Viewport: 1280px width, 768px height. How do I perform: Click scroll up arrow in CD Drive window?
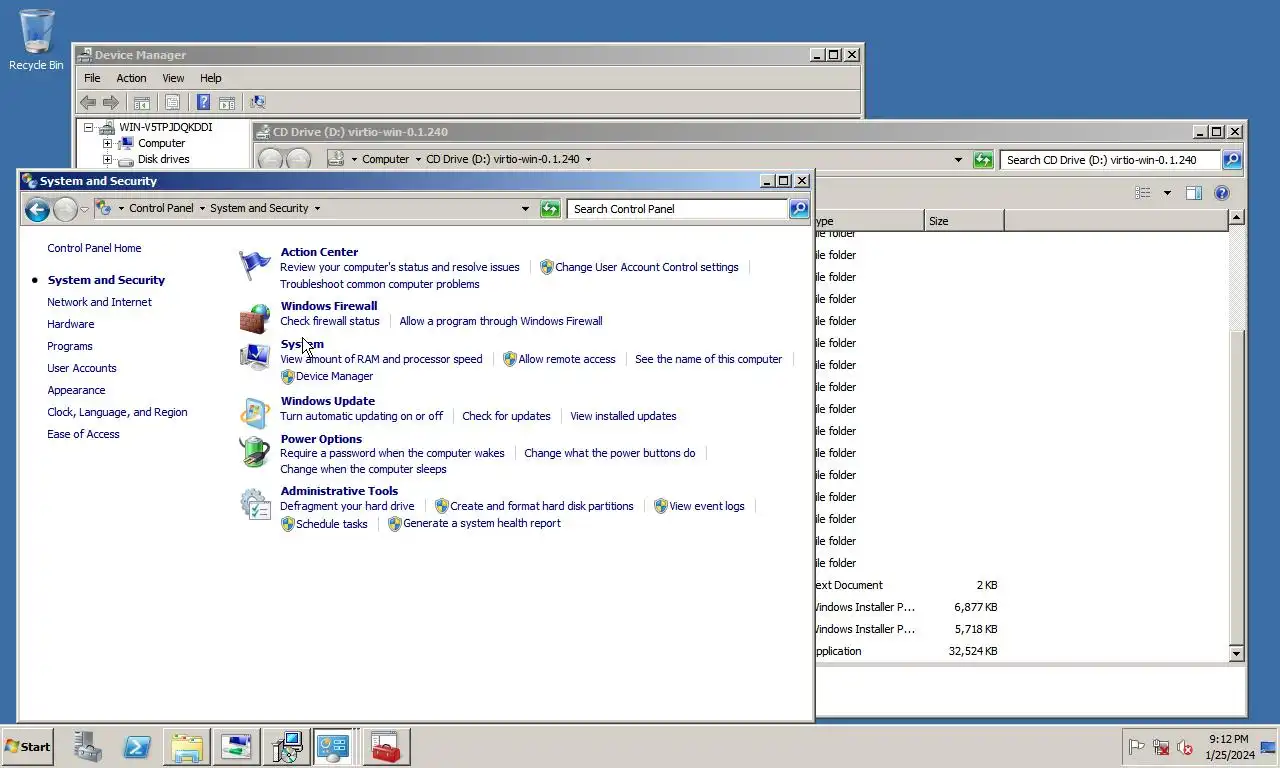pos(1236,217)
